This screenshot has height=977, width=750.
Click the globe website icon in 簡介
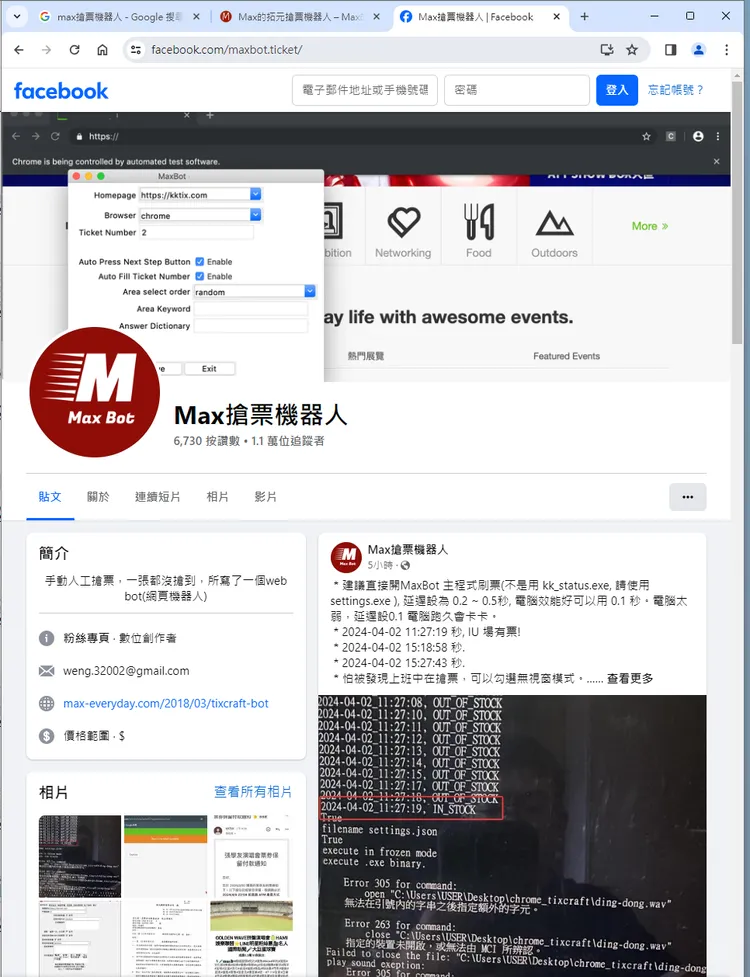[x=47, y=703]
